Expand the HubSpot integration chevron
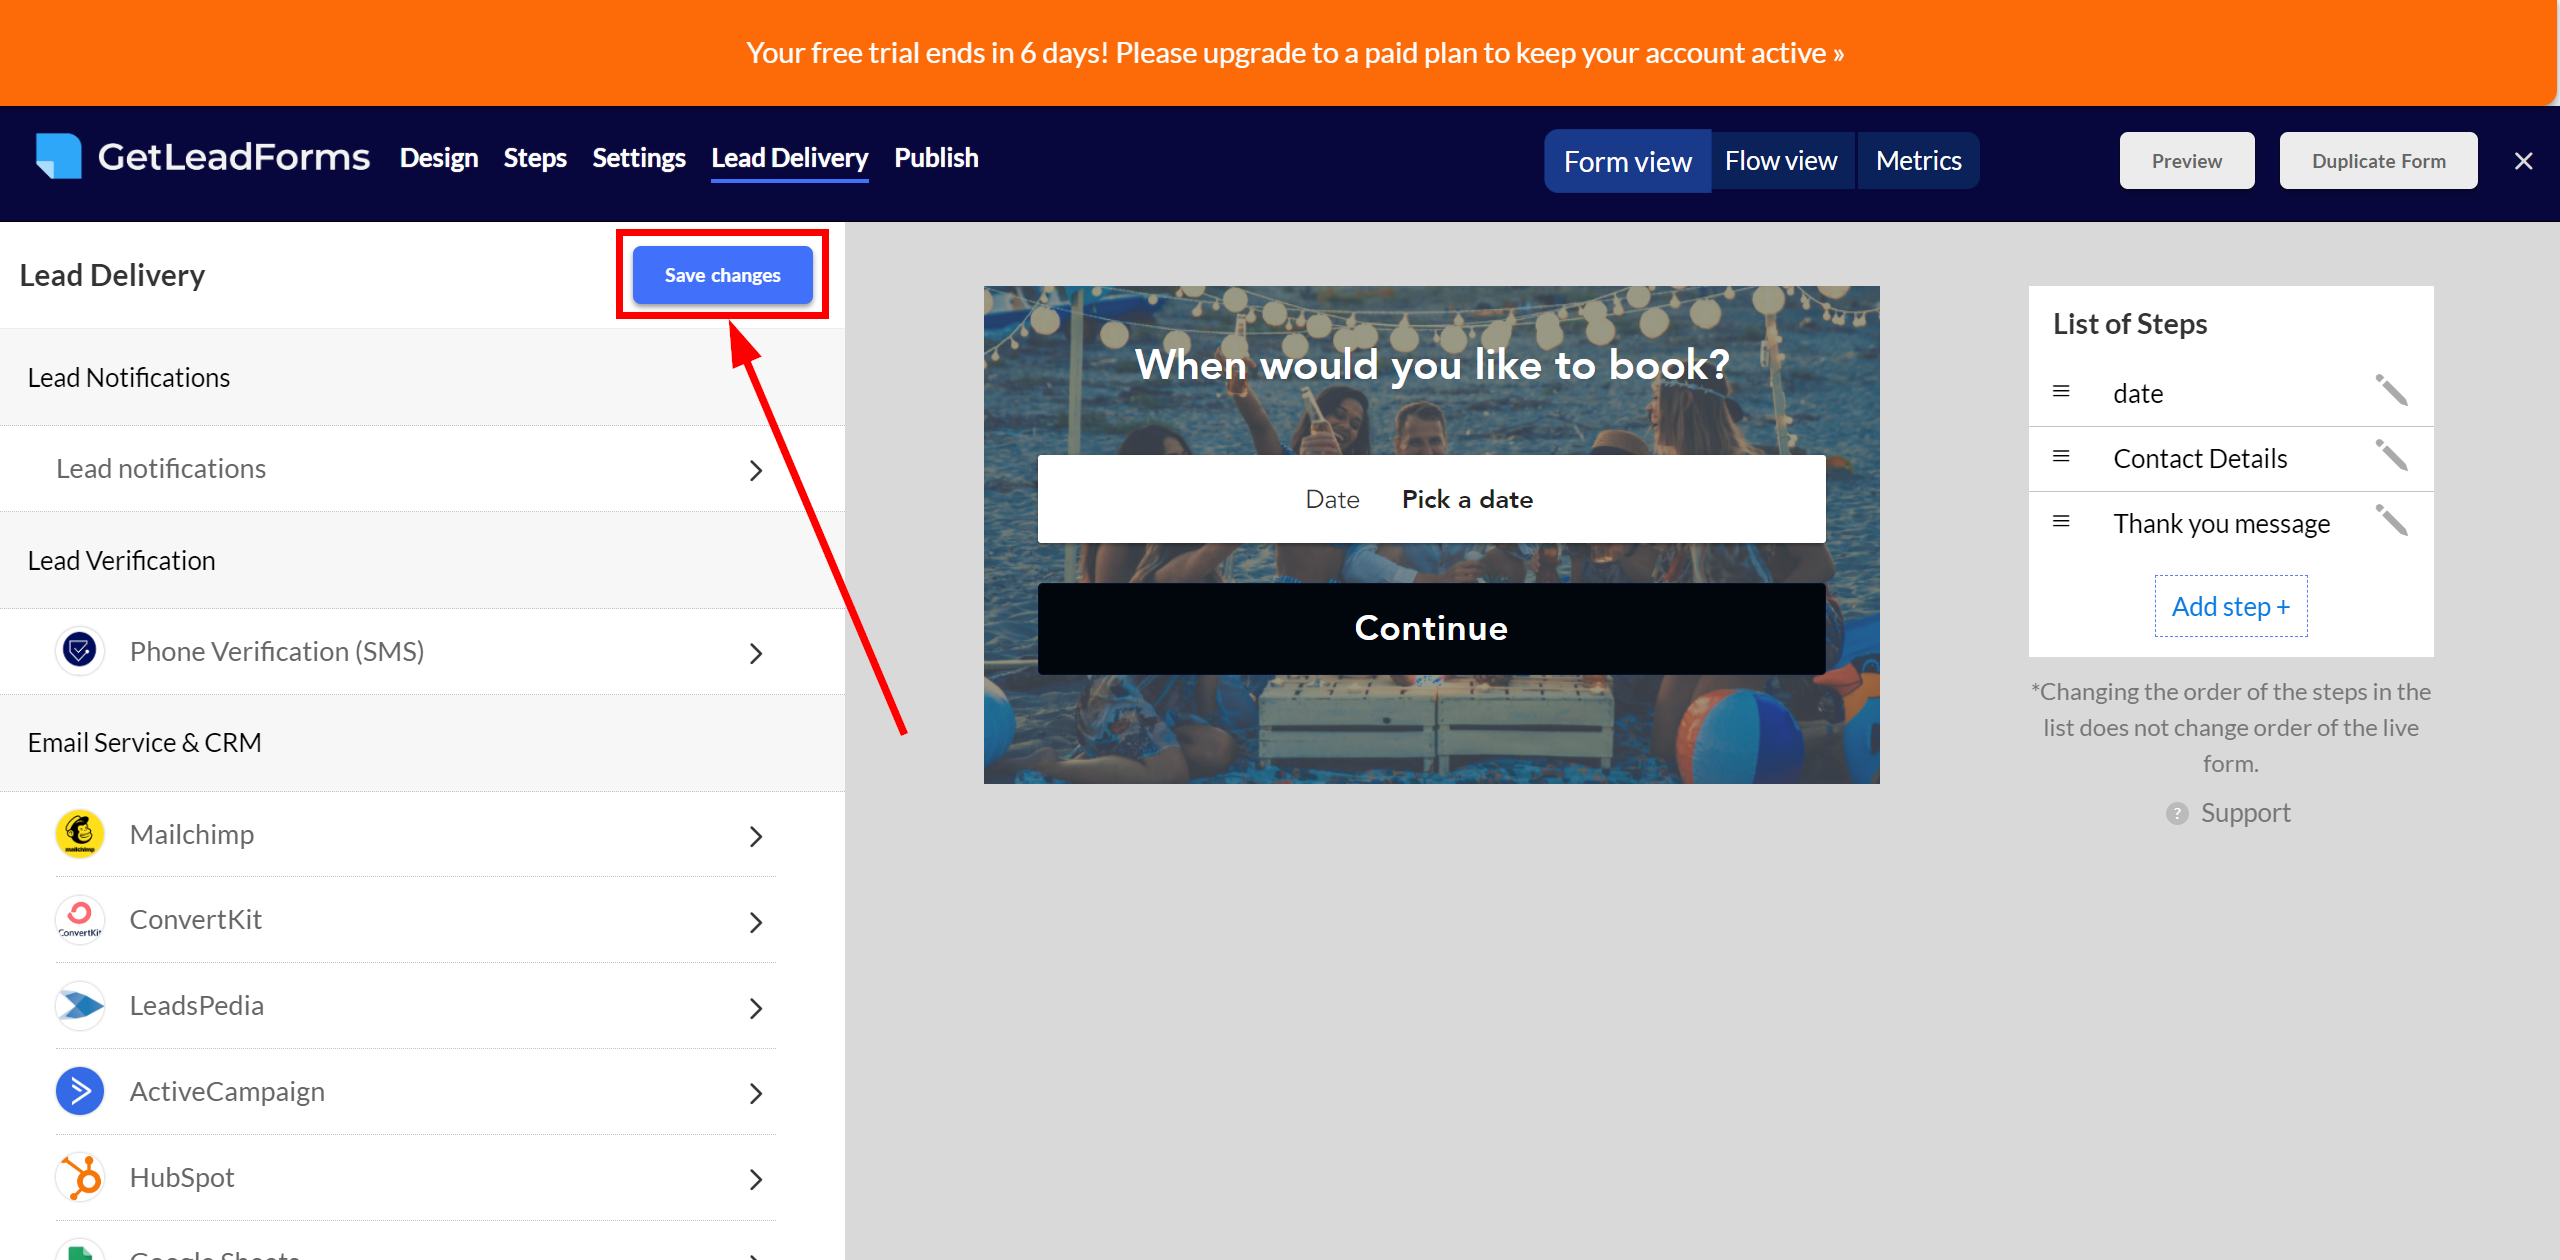 (756, 1180)
